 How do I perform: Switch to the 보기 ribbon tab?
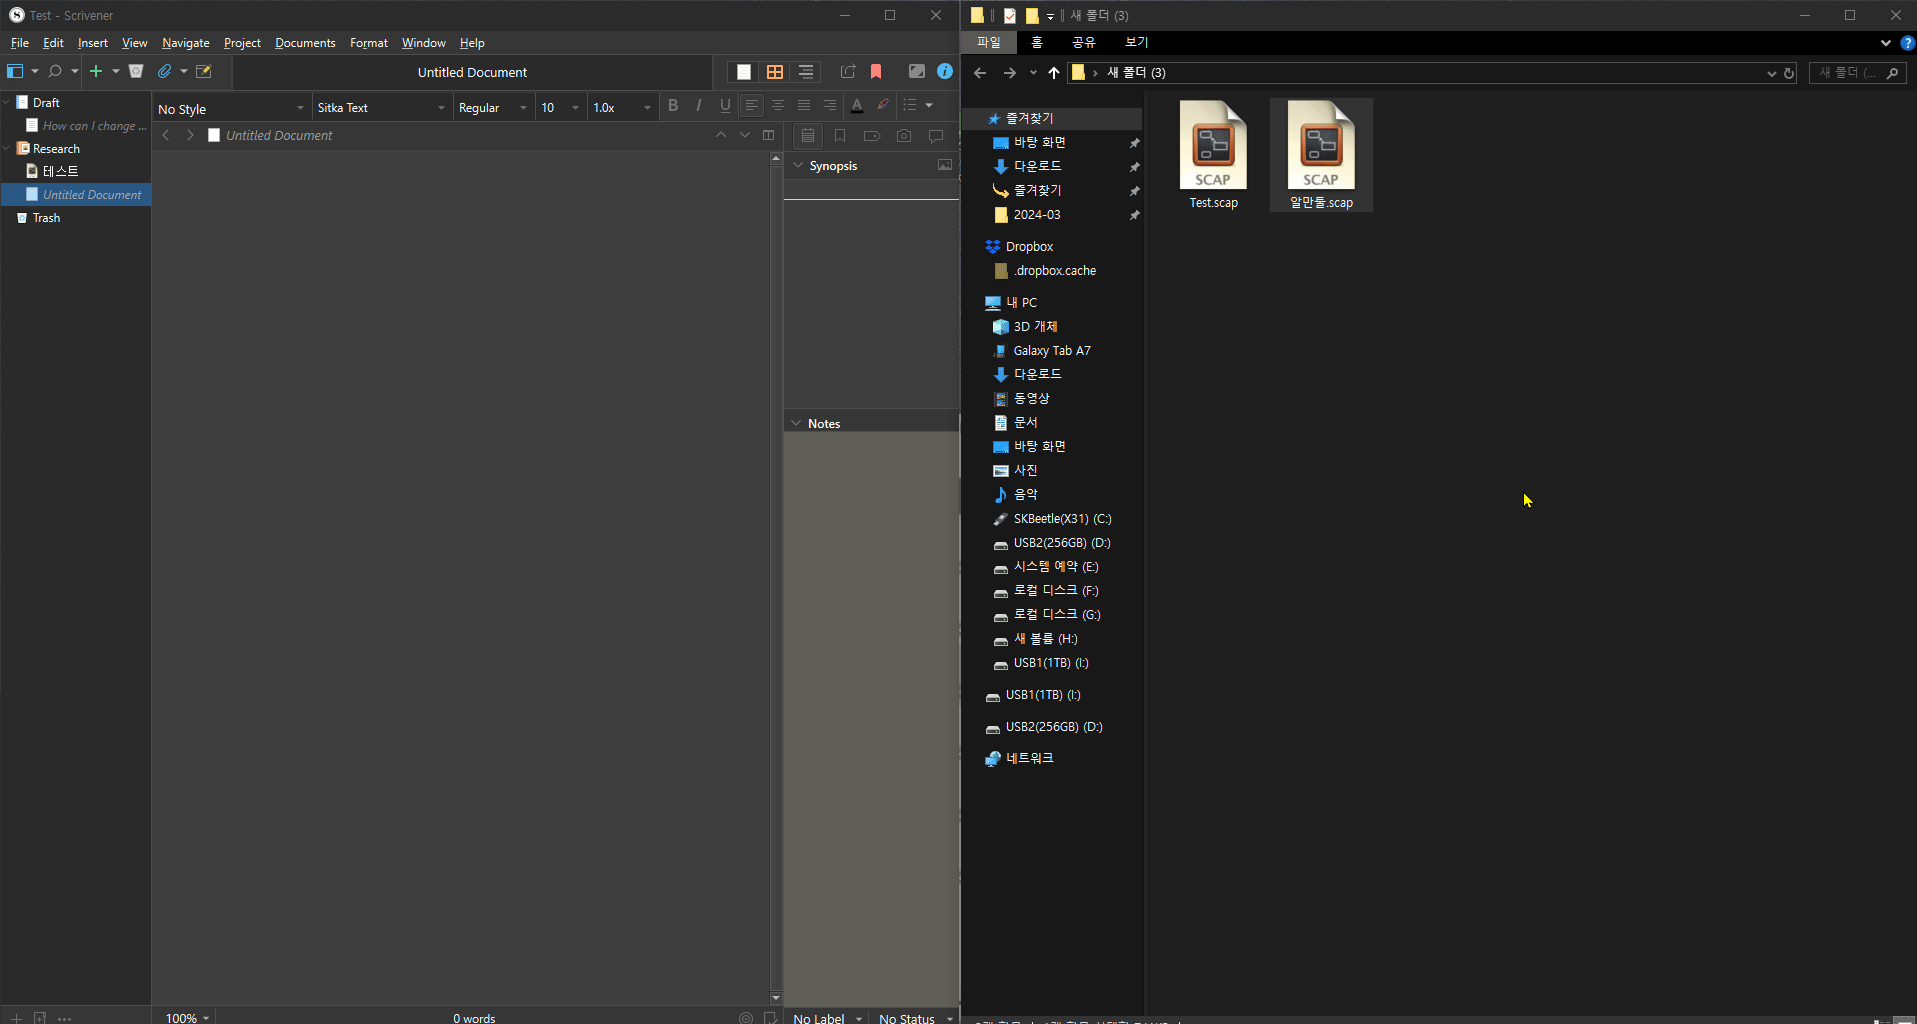pyautogui.click(x=1135, y=42)
